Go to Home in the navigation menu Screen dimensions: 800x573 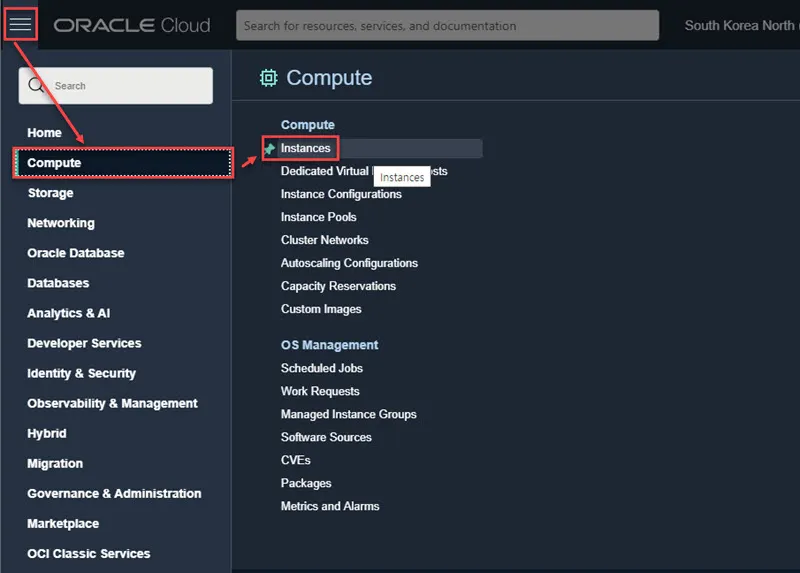click(x=44, y=133)
